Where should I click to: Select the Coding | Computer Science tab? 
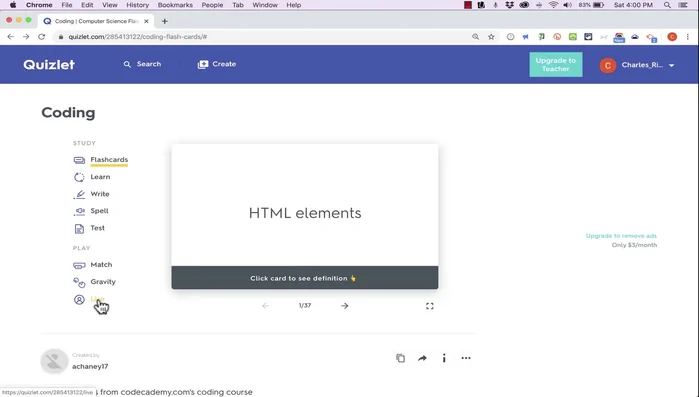tap(96, 21)
